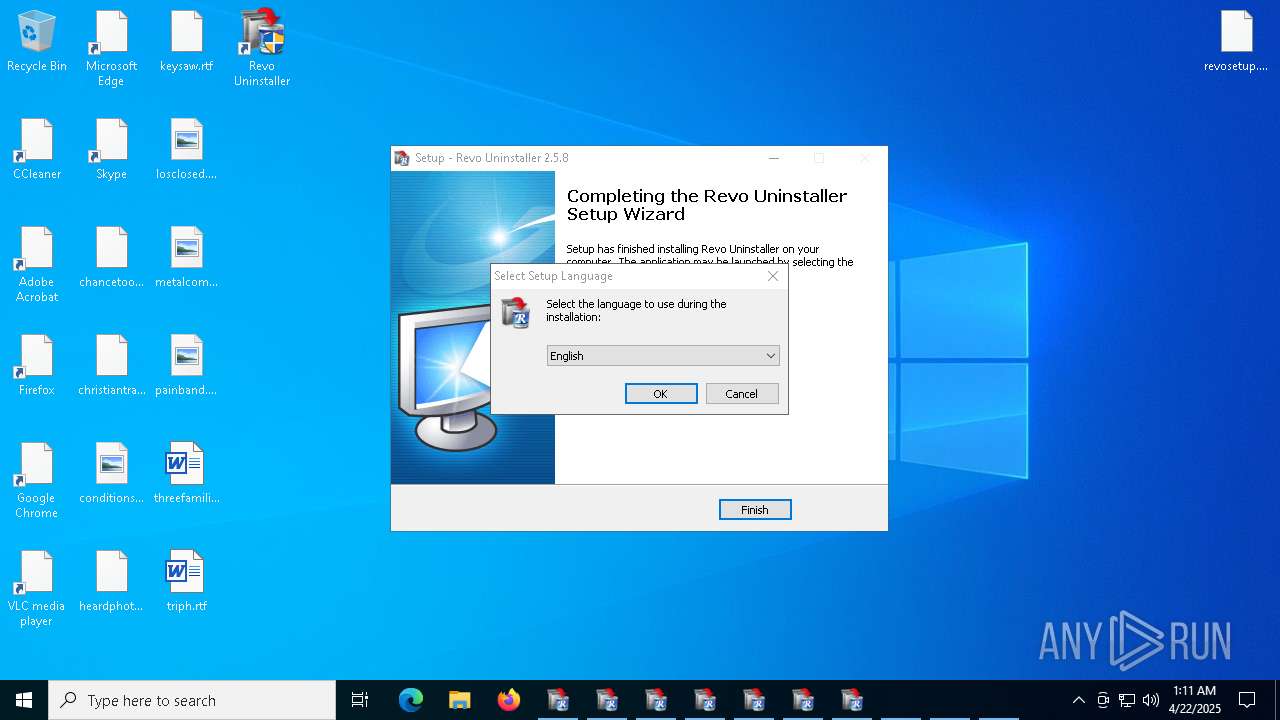Show hidden system tray icons
Viewport: 1280px width, 720px height.
(1078, 700)
